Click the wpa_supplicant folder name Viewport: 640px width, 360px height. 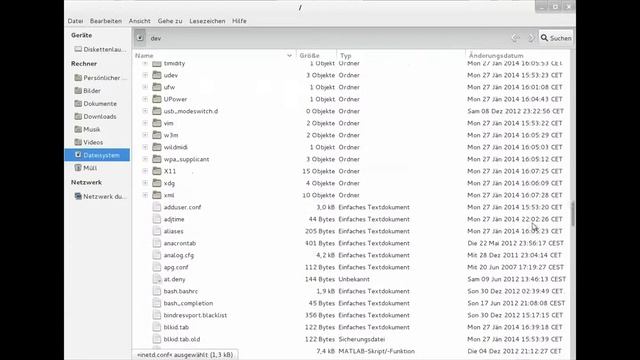tap(187, 159)
